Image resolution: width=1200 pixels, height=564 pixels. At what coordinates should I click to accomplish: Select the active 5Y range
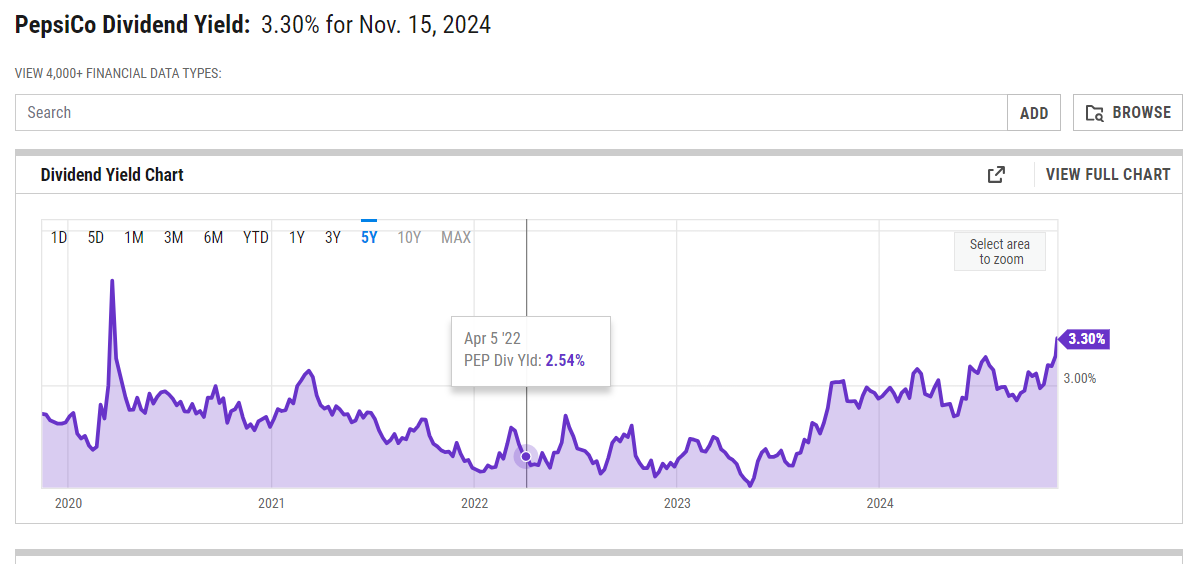(x=369, y=237)
